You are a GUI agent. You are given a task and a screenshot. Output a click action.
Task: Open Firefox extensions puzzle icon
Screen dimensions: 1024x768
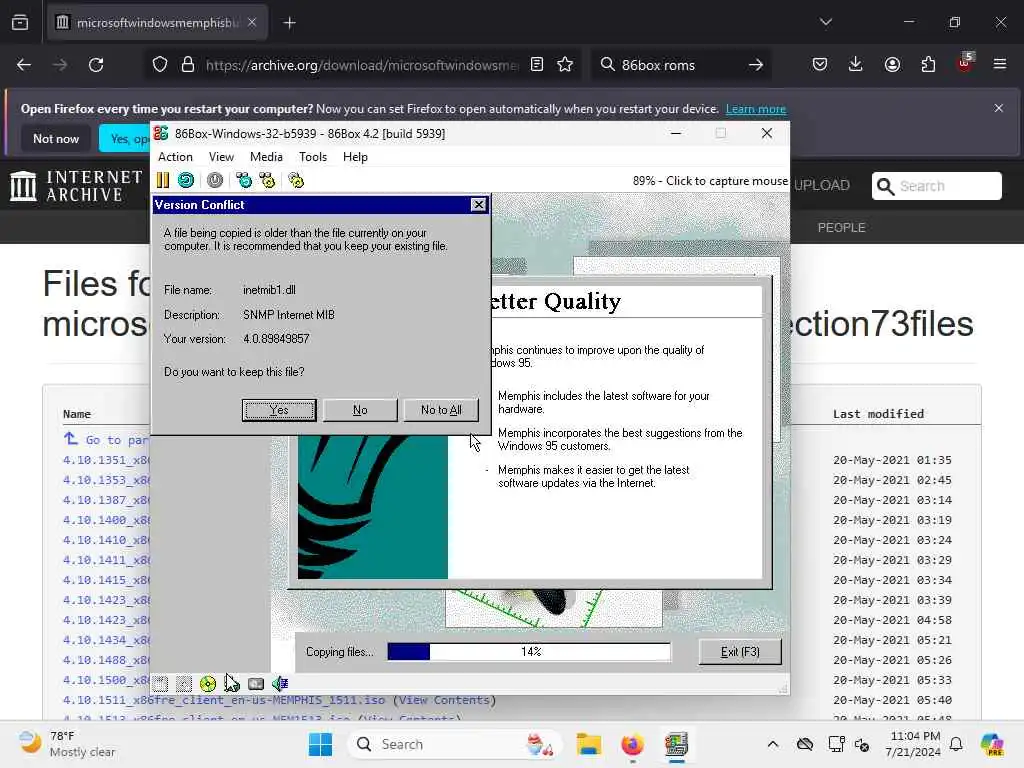[x=928, y=65]
